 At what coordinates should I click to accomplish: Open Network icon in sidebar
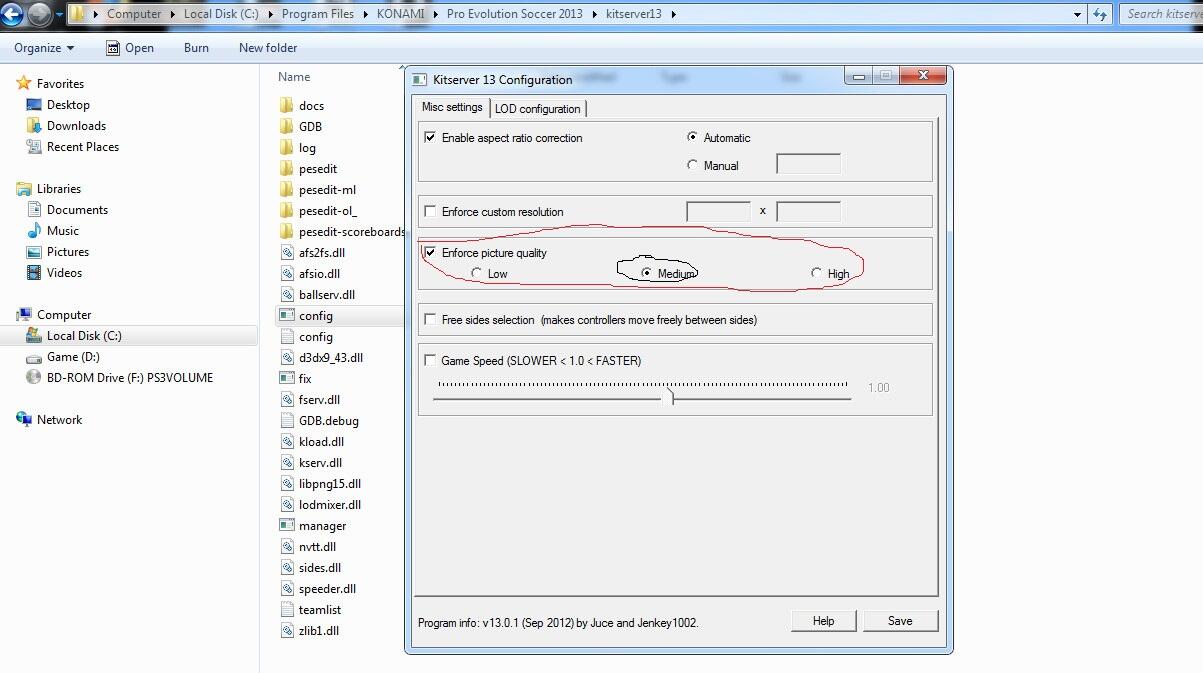[x=24, y=419]
